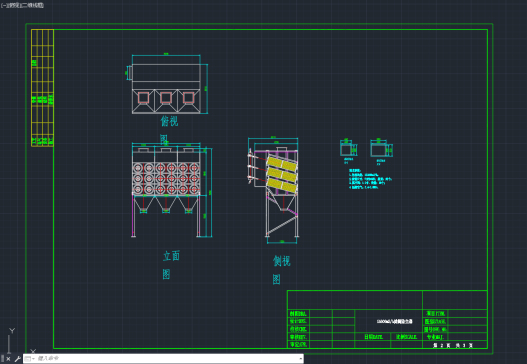Select the top plan view drawing of the dust collector
The image size is (527, 364).
(166, 84)
